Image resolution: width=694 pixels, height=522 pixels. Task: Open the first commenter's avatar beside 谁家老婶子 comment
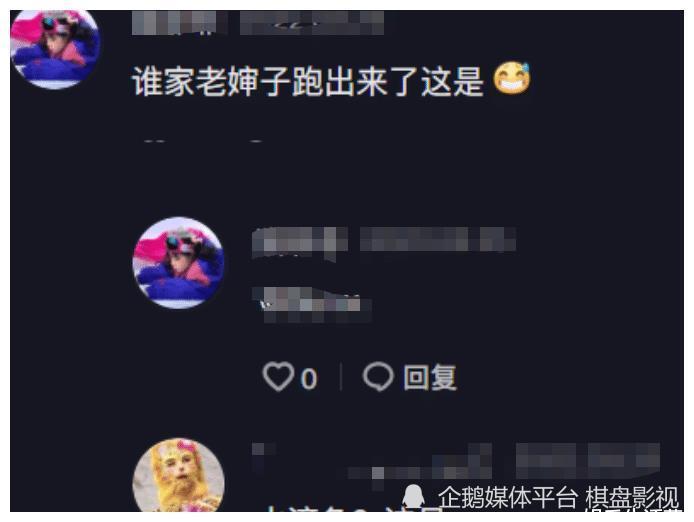(x=55, y=49)
